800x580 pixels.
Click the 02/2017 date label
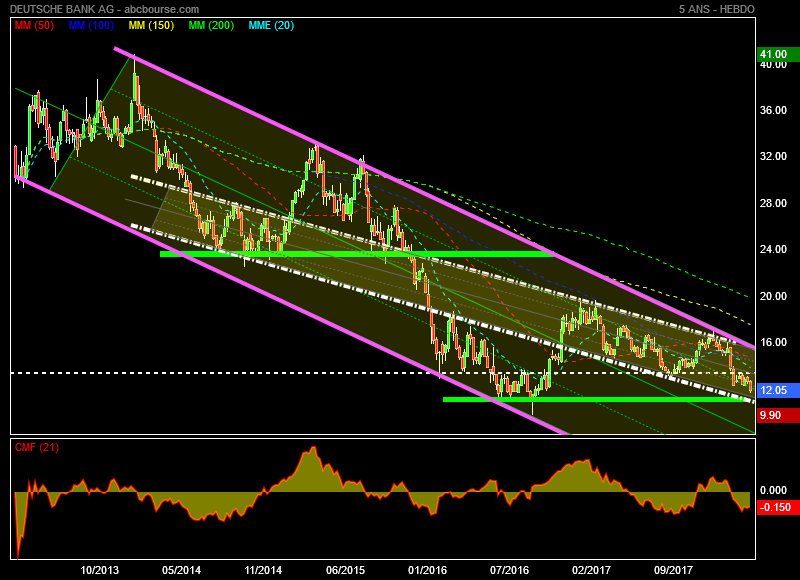click(591, 570)
